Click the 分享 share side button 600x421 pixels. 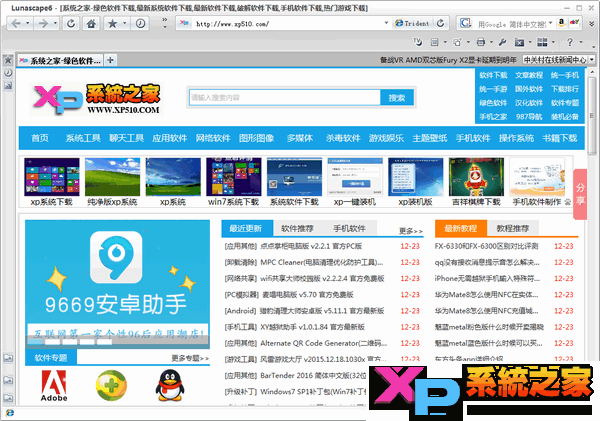[x=580, y=194]
